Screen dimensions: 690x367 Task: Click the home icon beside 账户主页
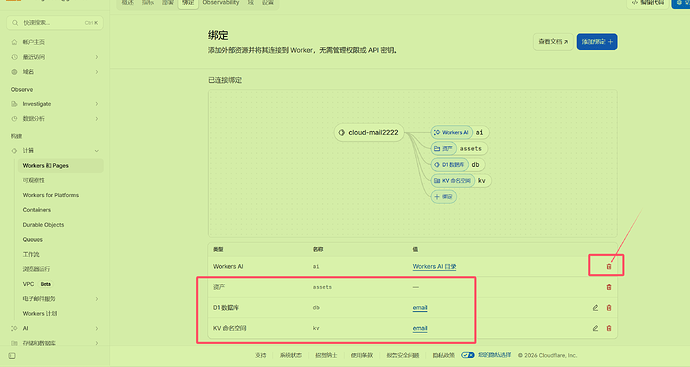[x=15, y=42]
